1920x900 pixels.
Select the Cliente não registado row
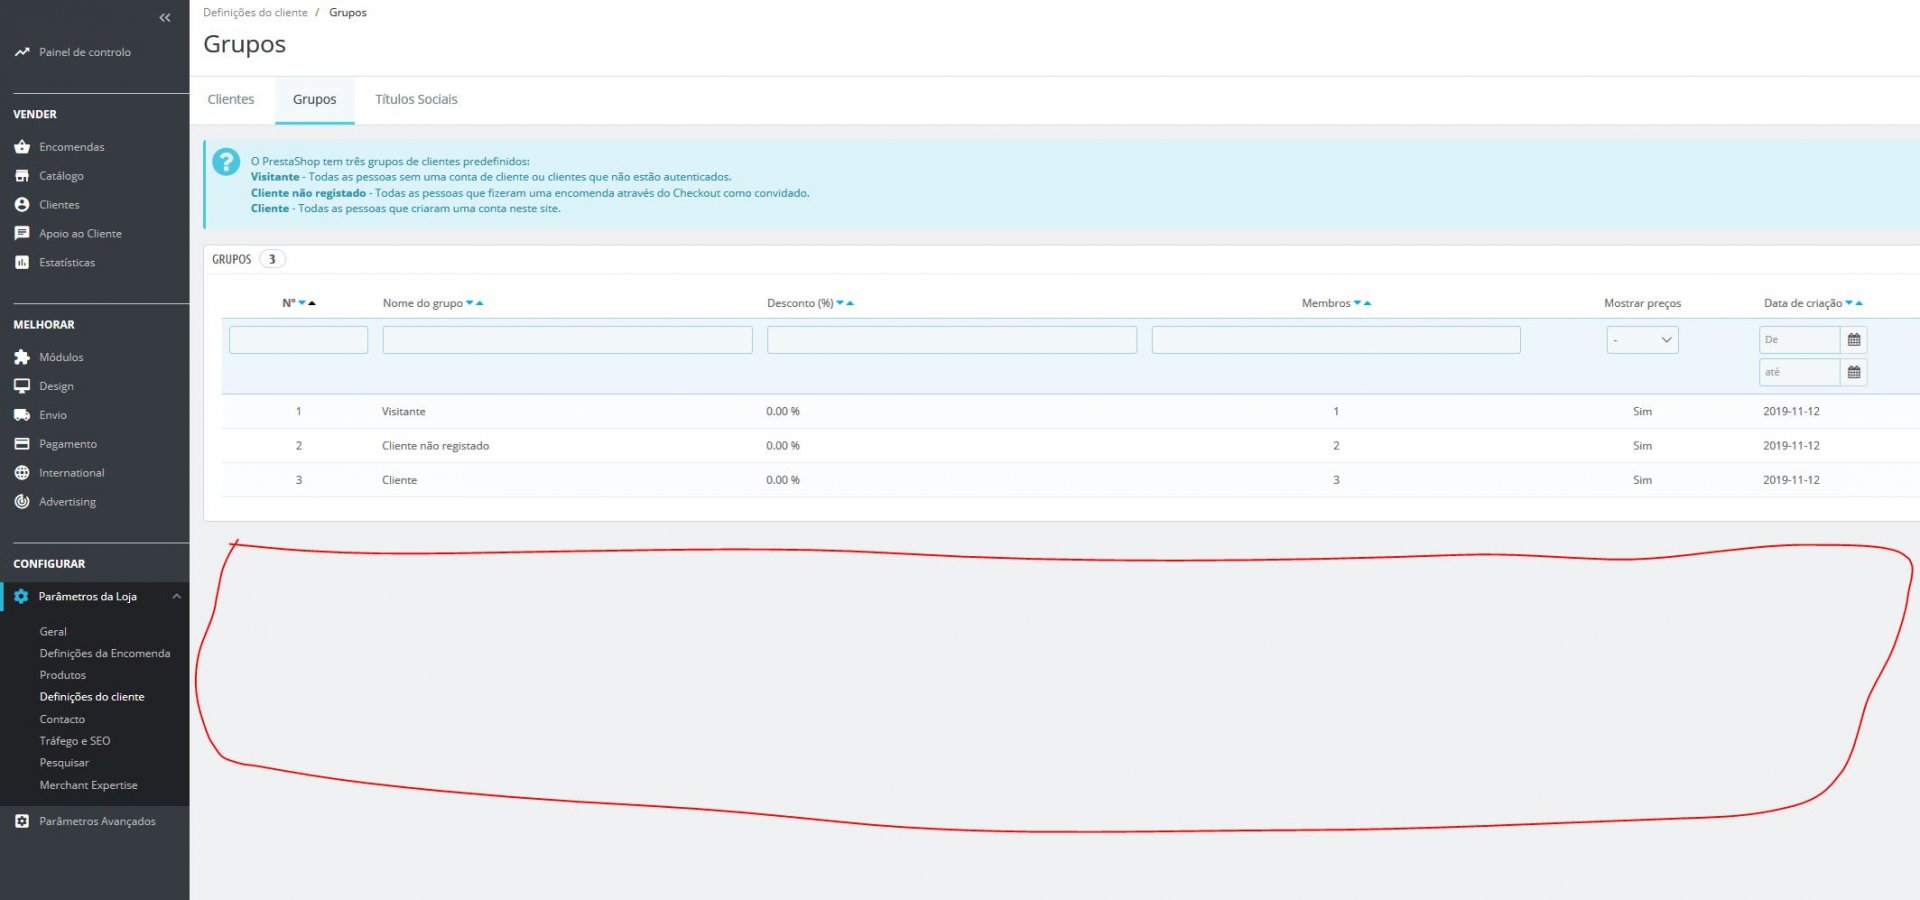pos(1070,446)
